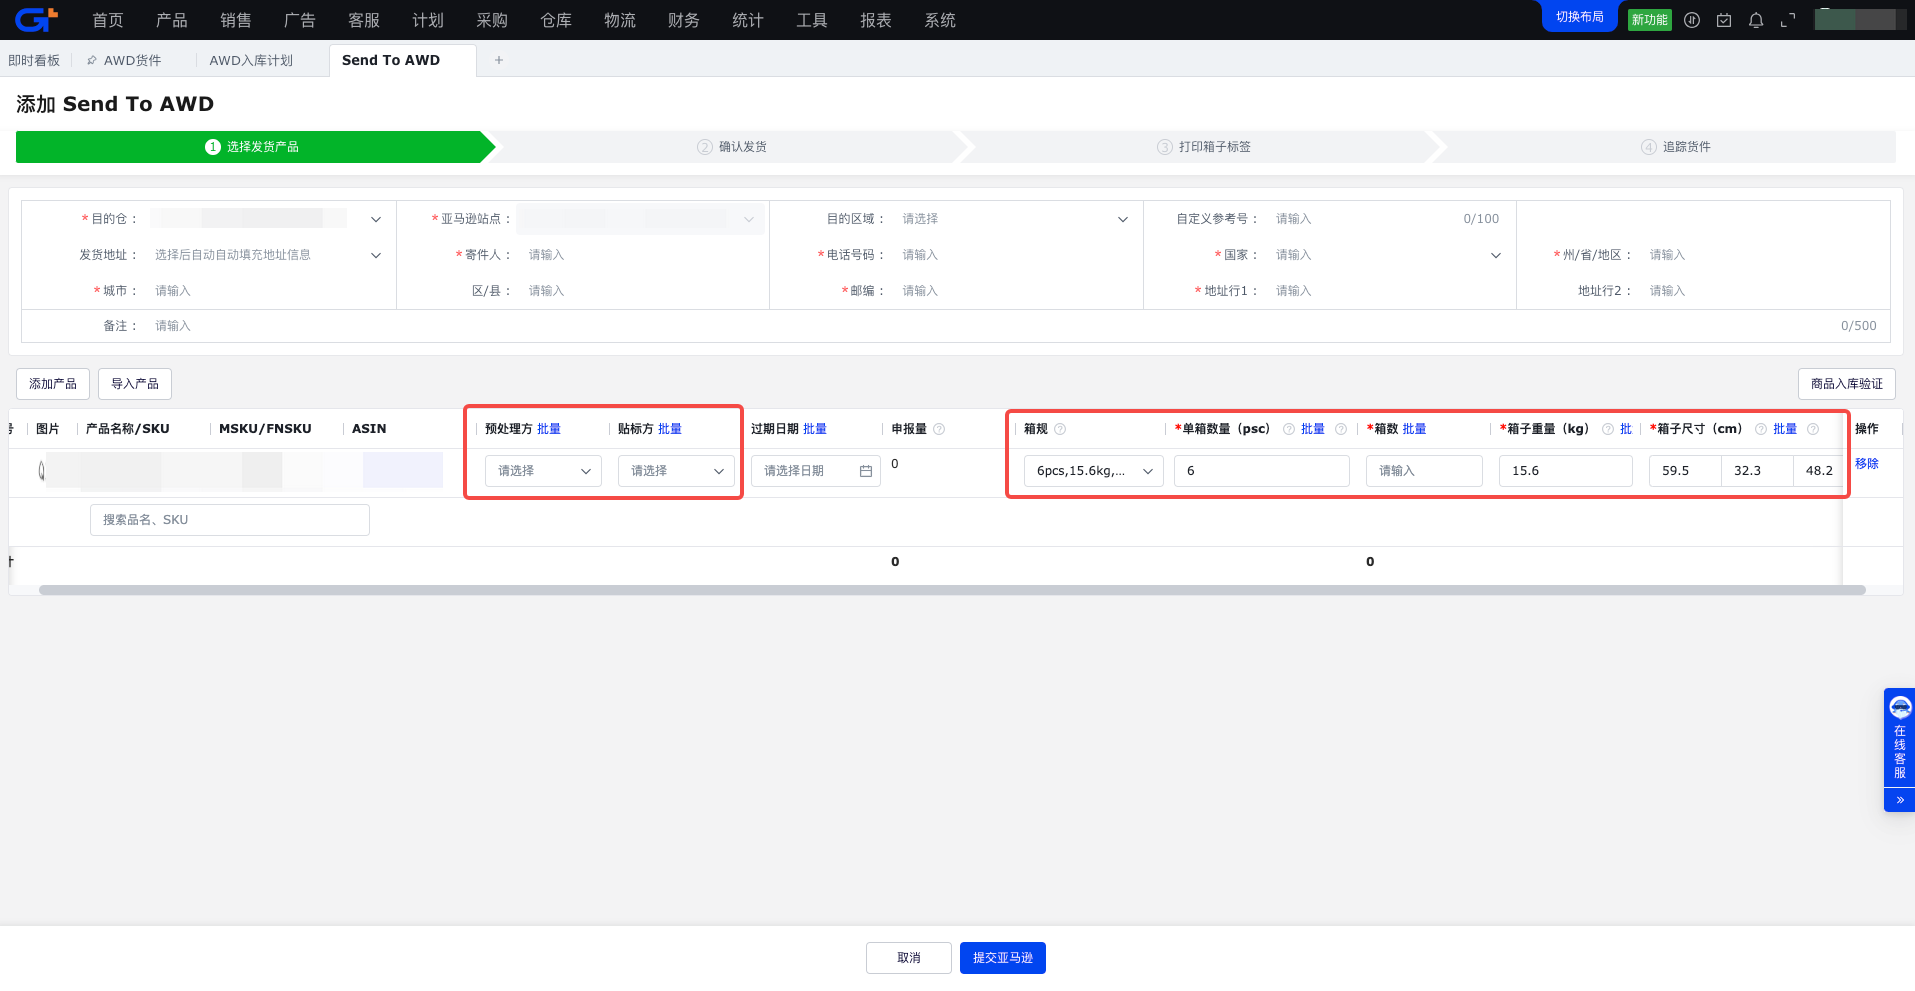Open the 系统 menu

940,20
